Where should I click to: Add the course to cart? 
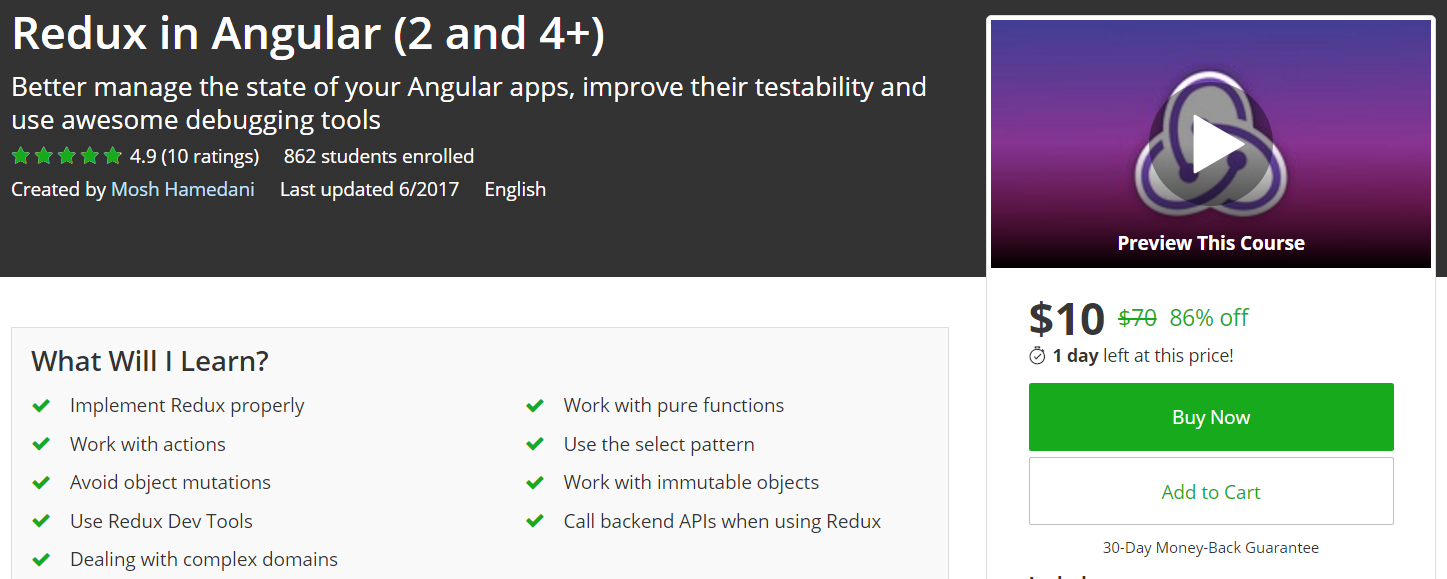pos(1210,491)
